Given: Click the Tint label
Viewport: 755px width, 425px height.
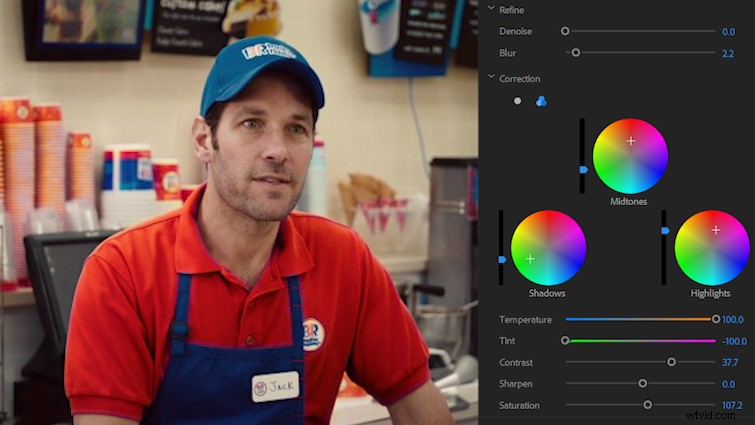Looking at the screenshot, I should [x=507, y=341].
